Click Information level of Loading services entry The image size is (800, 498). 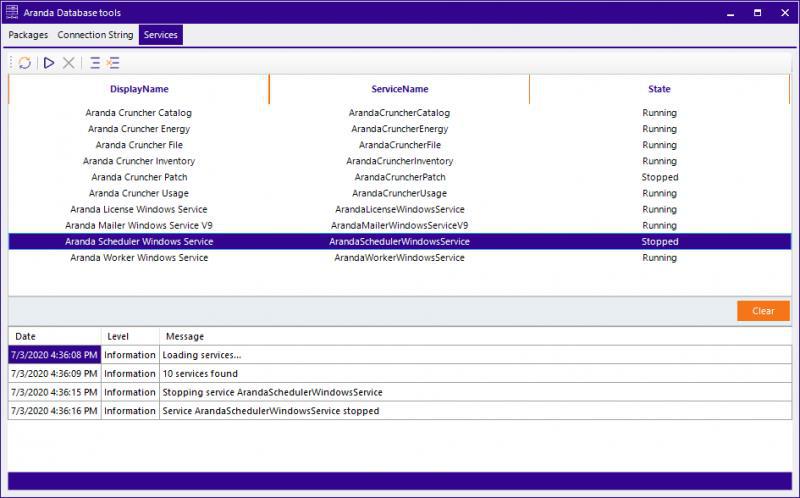[x=130, y=355]
